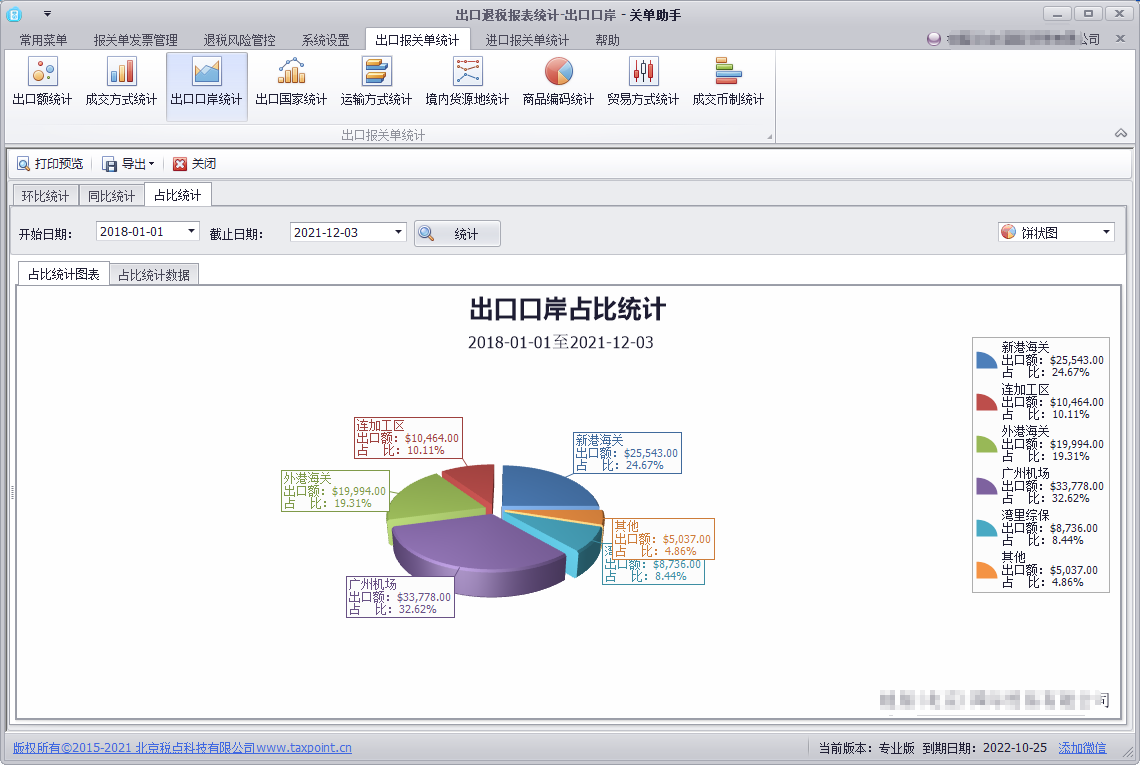Click the 打印预览 print preview button
The height and width of the screenshot is (765, 1140).
point(50,164)
